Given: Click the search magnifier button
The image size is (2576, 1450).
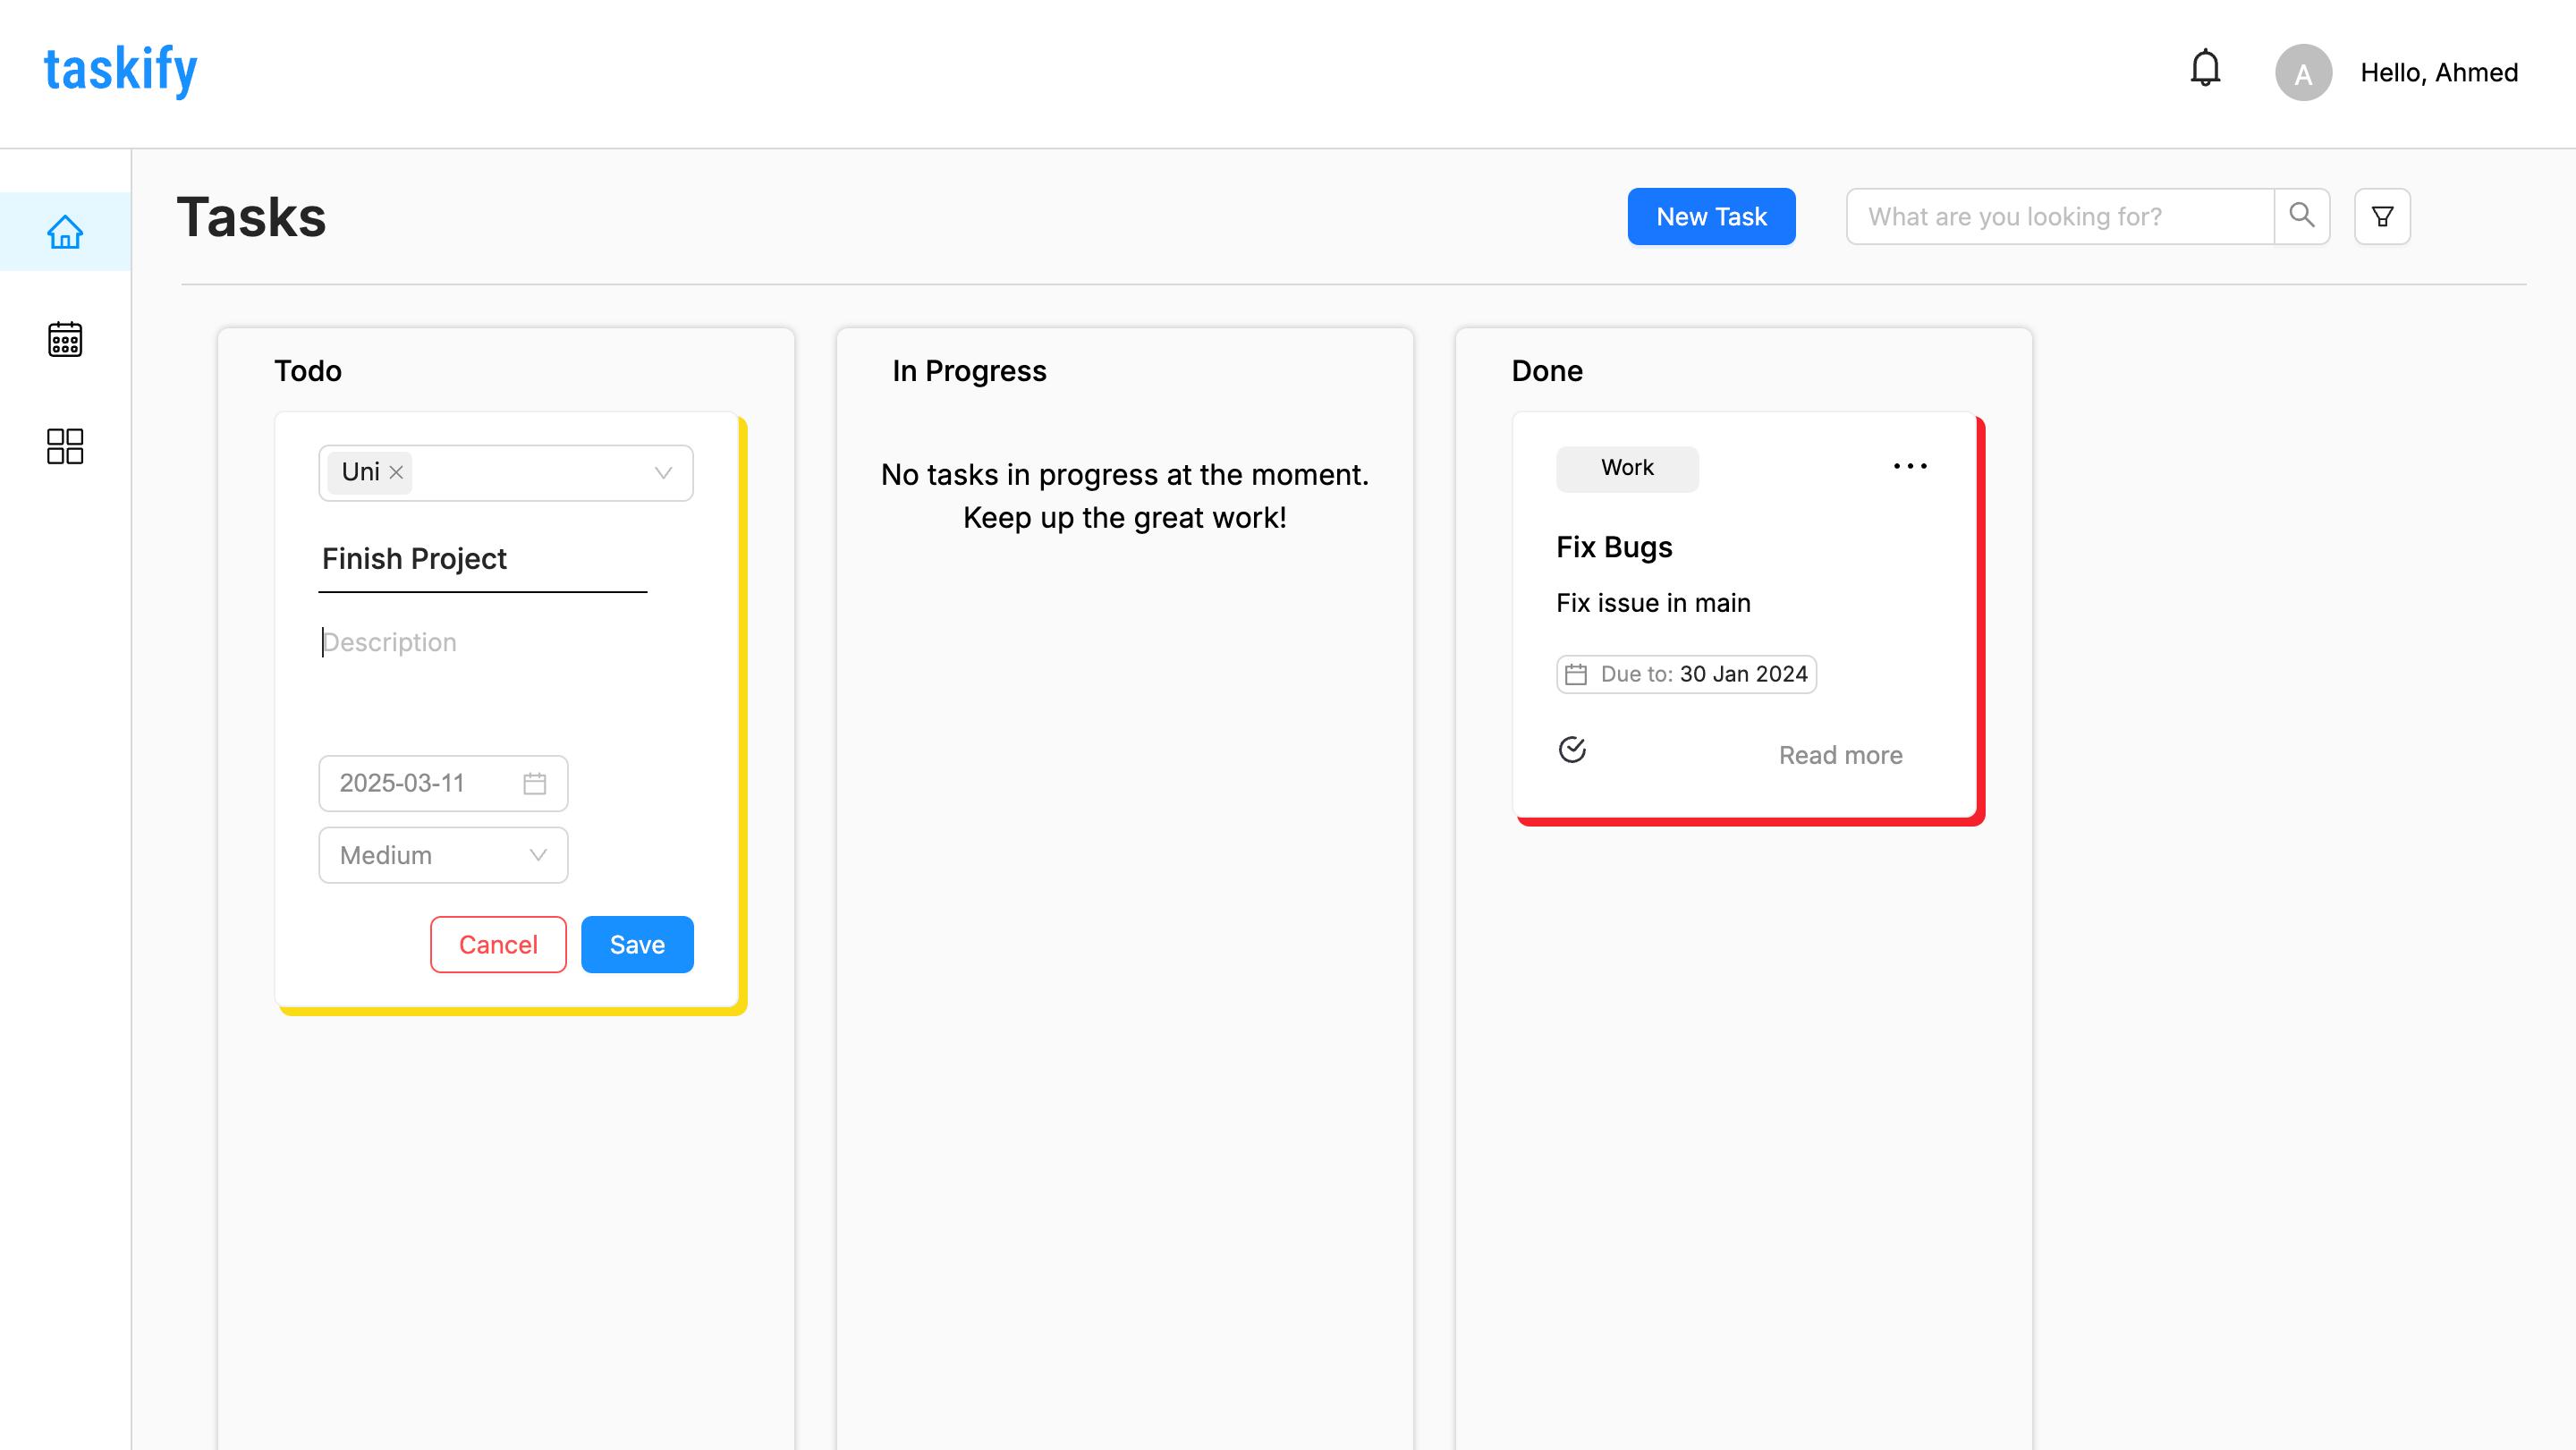Looking at the screenshot, I should 2301,216.
